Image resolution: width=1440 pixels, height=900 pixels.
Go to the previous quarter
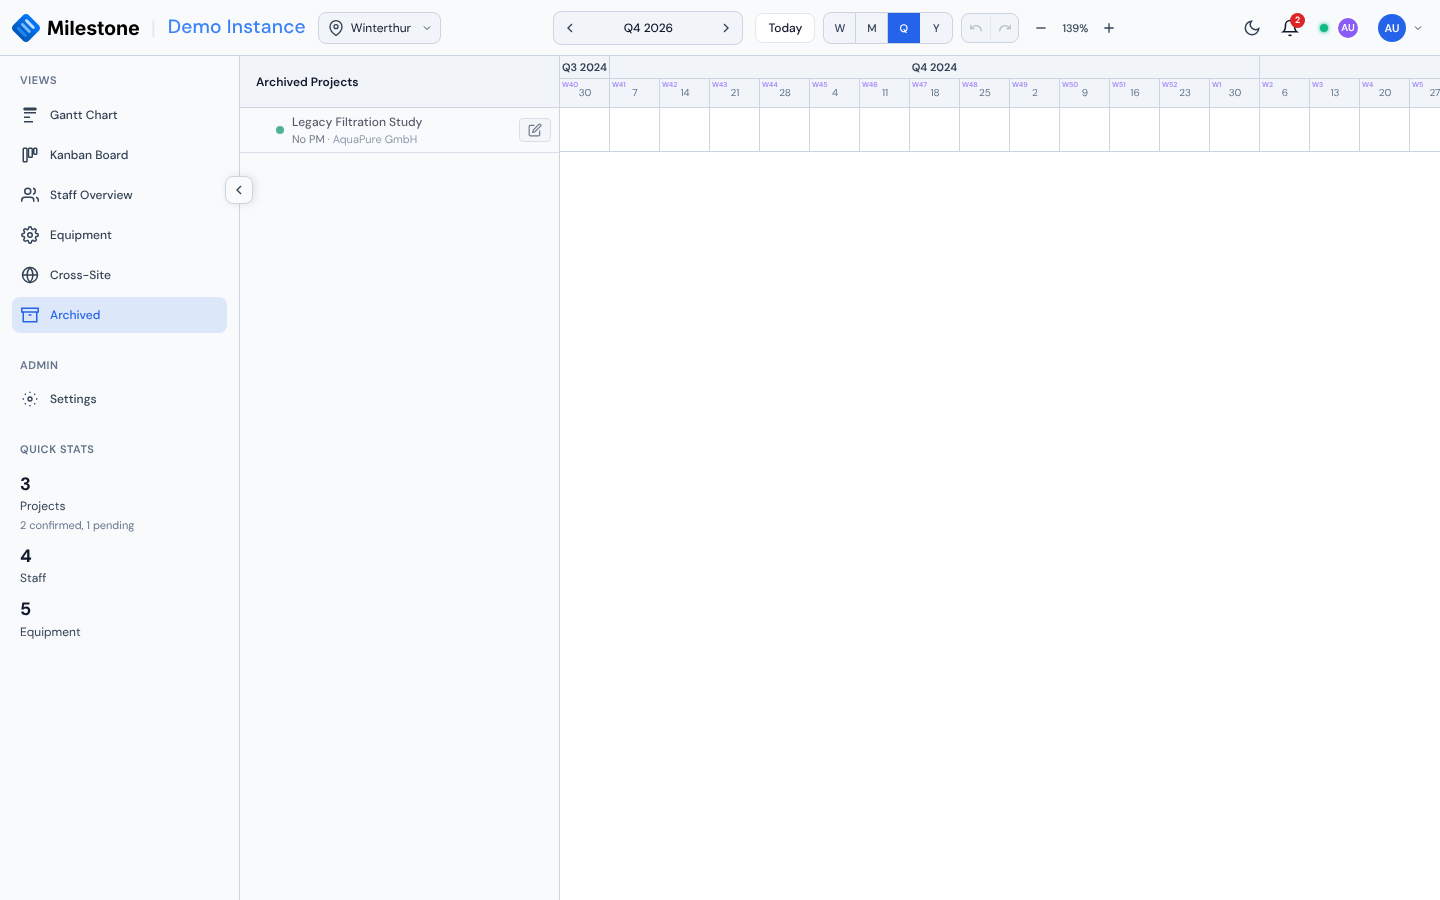(570, 28)
